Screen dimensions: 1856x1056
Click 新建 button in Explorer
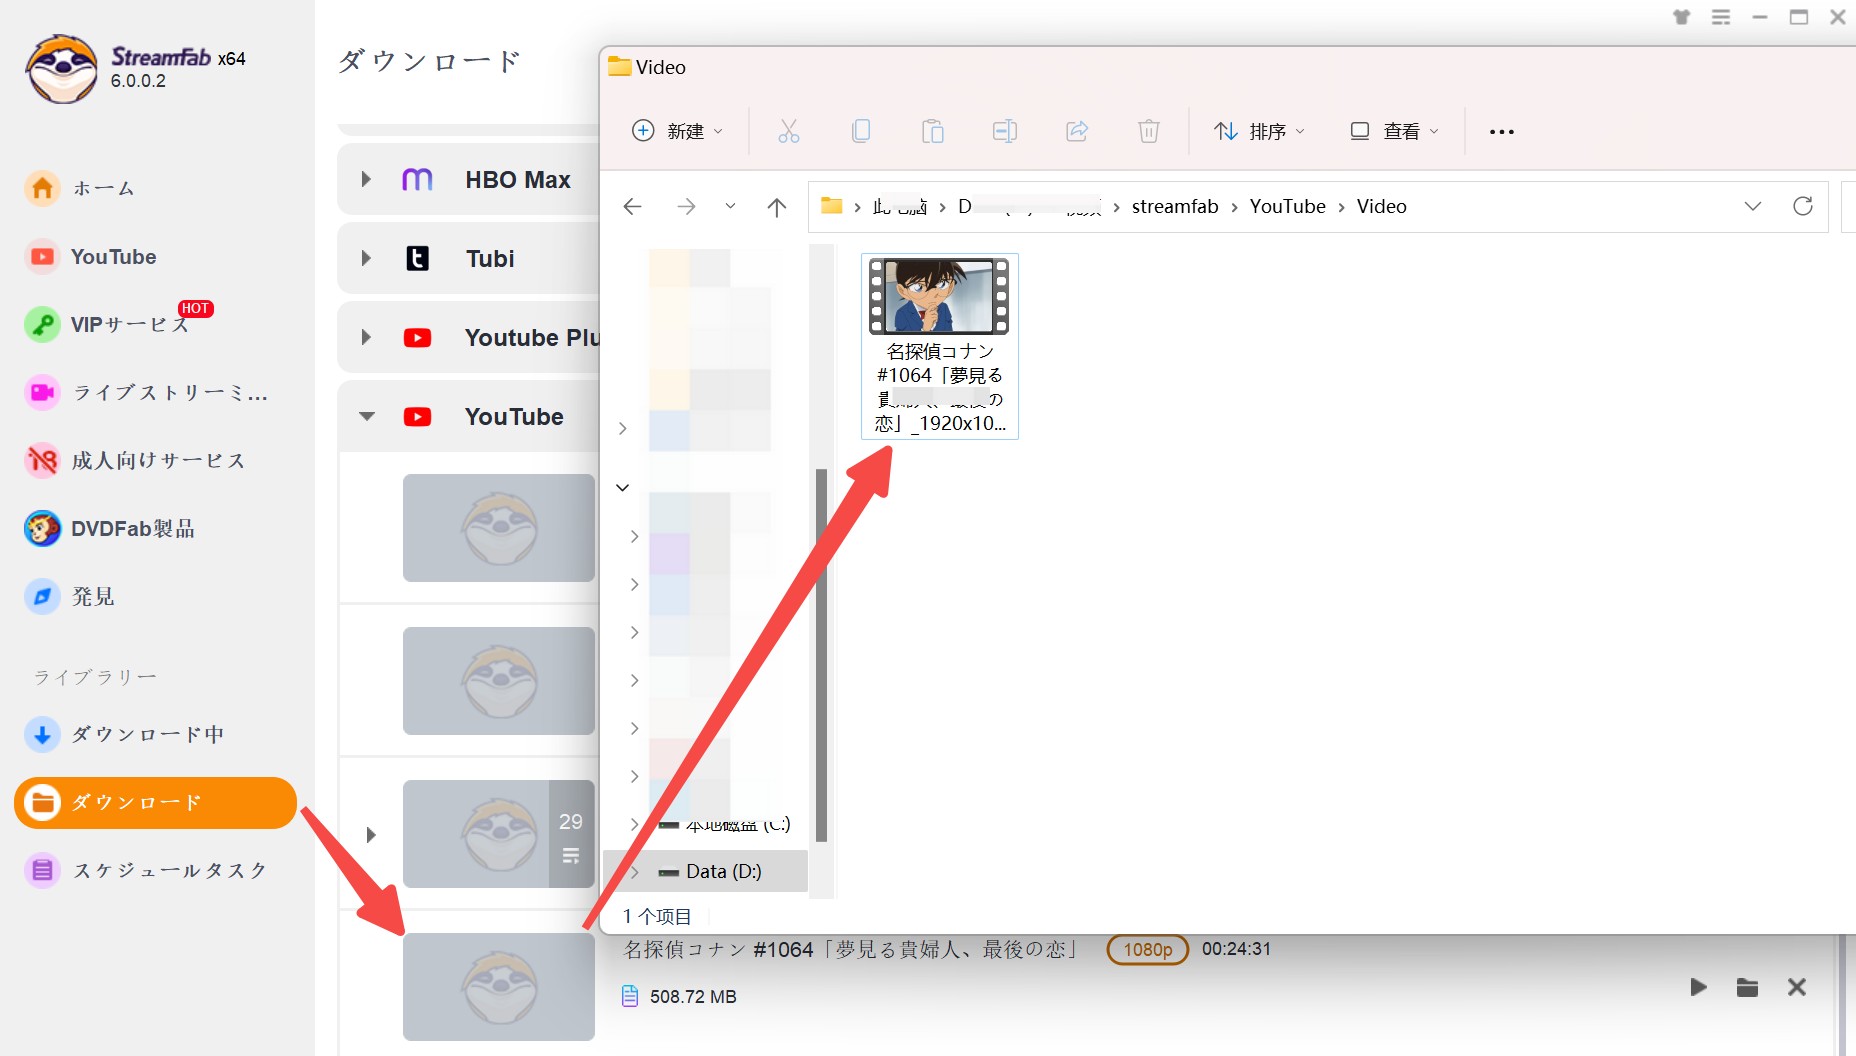(677, 131)
